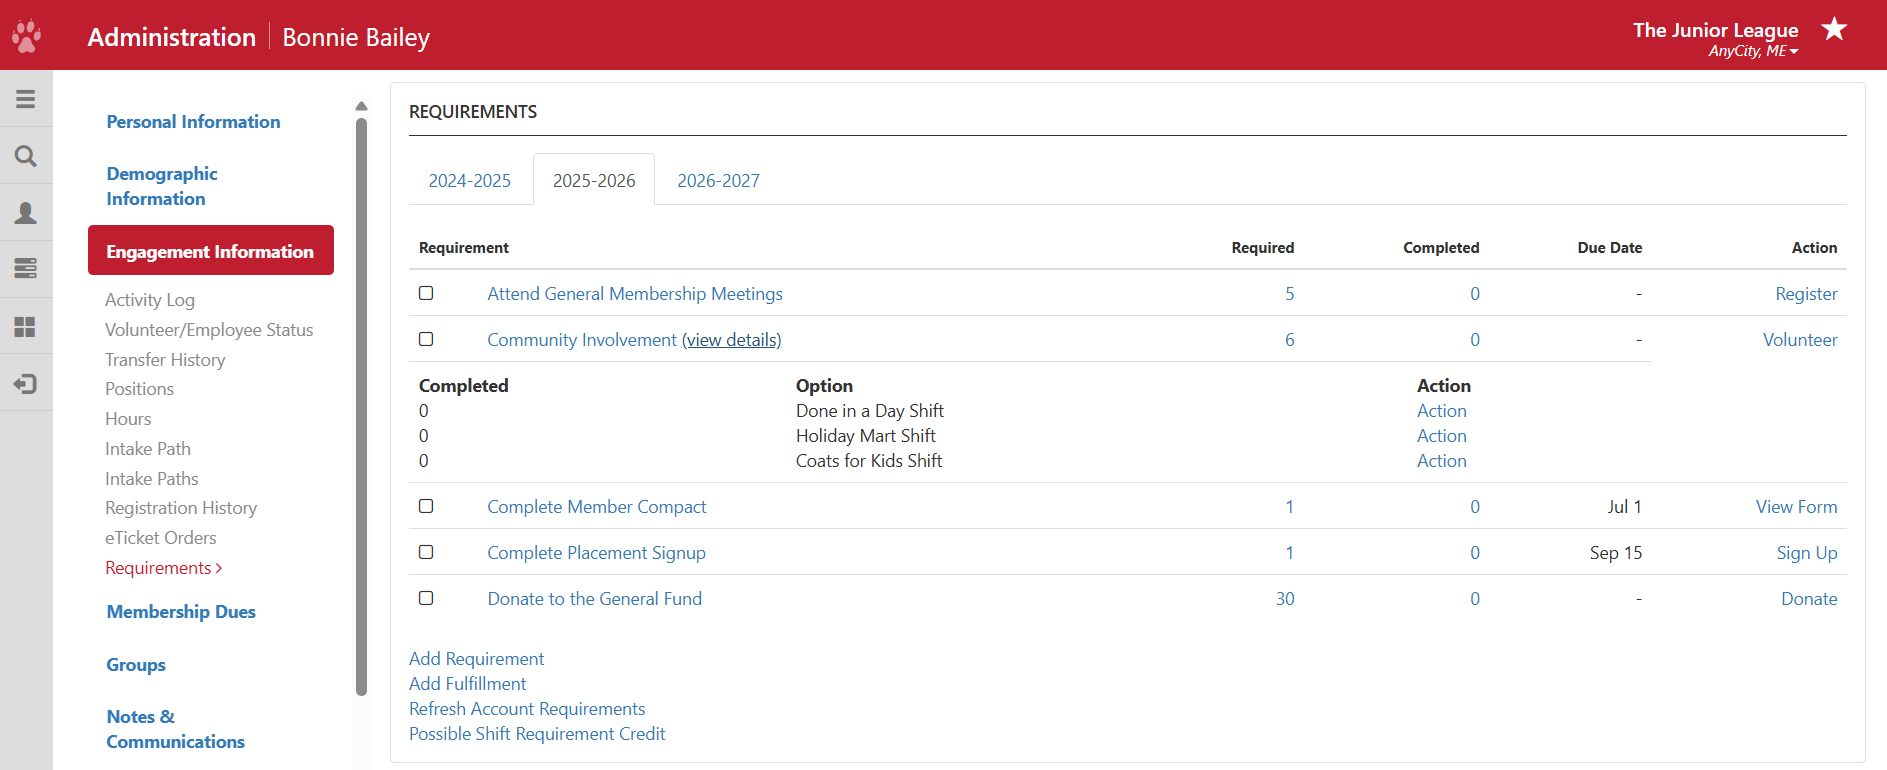The width and height of the screenshot is (1887, 770).
Task: Click Possible Shift Requirement Credit link
Action: (x=537, y=734)
